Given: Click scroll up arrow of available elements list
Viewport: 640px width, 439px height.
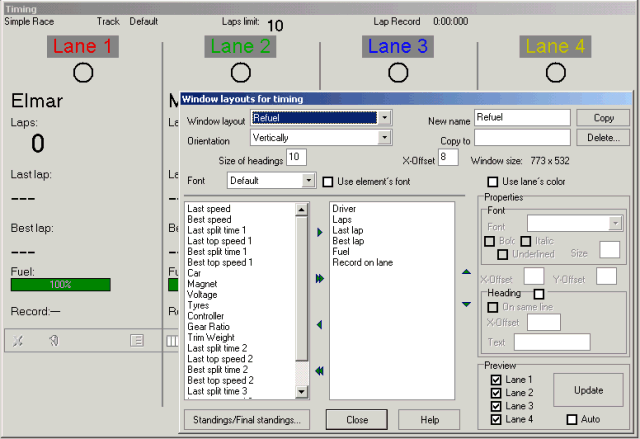Looking at the screenshot, I should pyautogui.click(x=301, y=210).
